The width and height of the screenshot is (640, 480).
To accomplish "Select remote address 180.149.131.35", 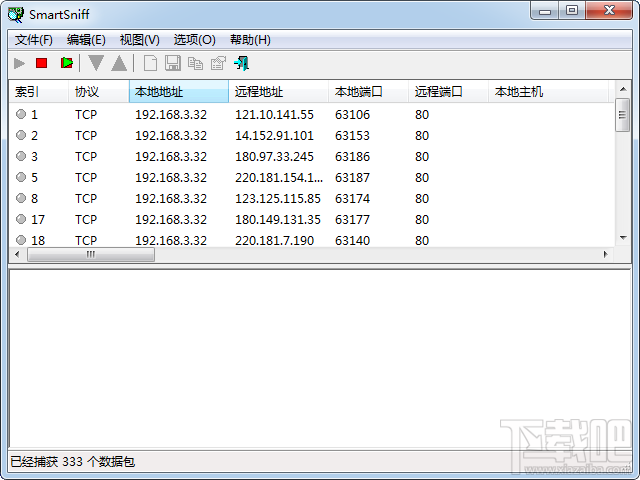I will pyautogui.click(x=278, y=220).
